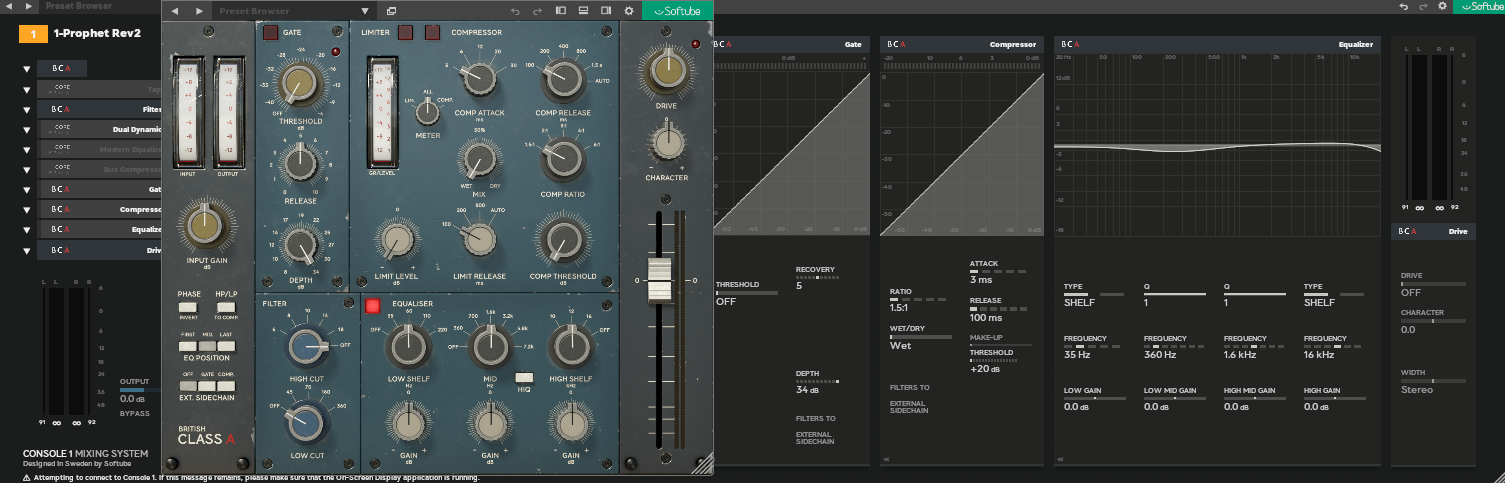Click the output volume fader handle
The image size is (1505, 483).
(x=660, y=280)
